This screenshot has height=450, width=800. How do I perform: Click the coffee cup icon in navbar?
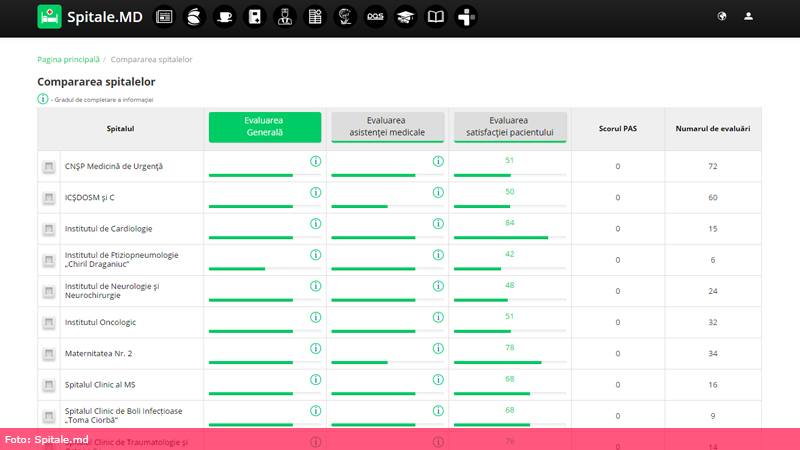click(225, 16)
